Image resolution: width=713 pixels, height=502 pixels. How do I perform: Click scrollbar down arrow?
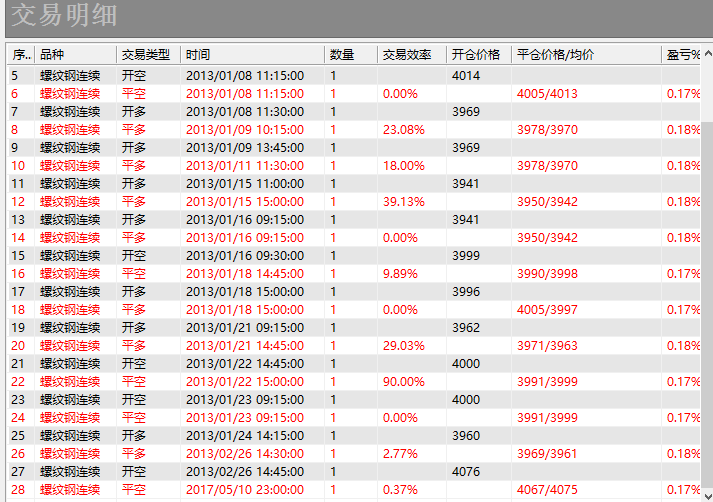708,496
